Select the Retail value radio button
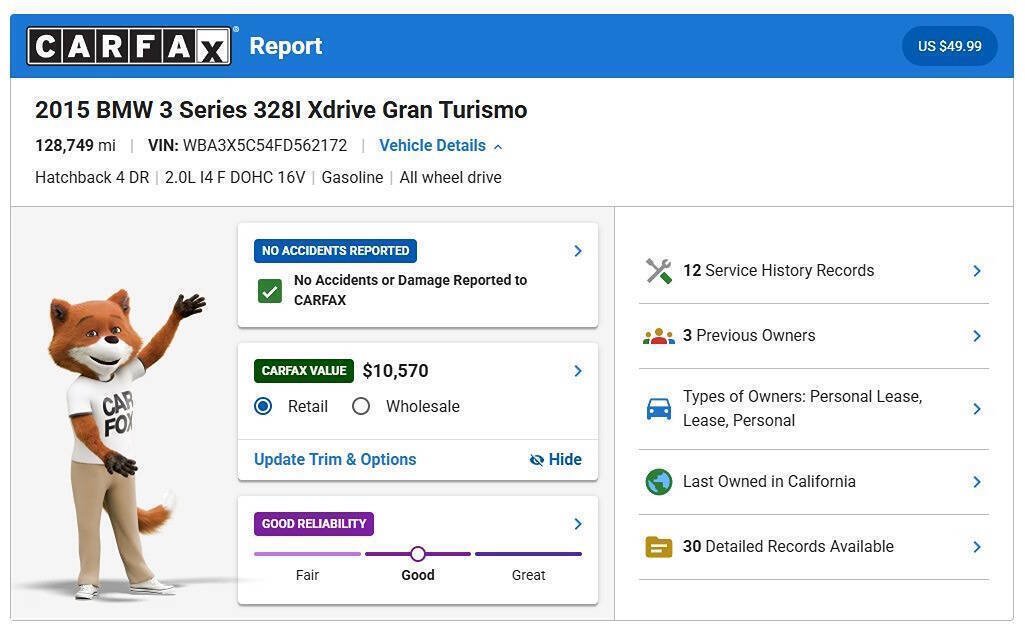Screen dimensions: 1025x634 (x=263, y=407)
